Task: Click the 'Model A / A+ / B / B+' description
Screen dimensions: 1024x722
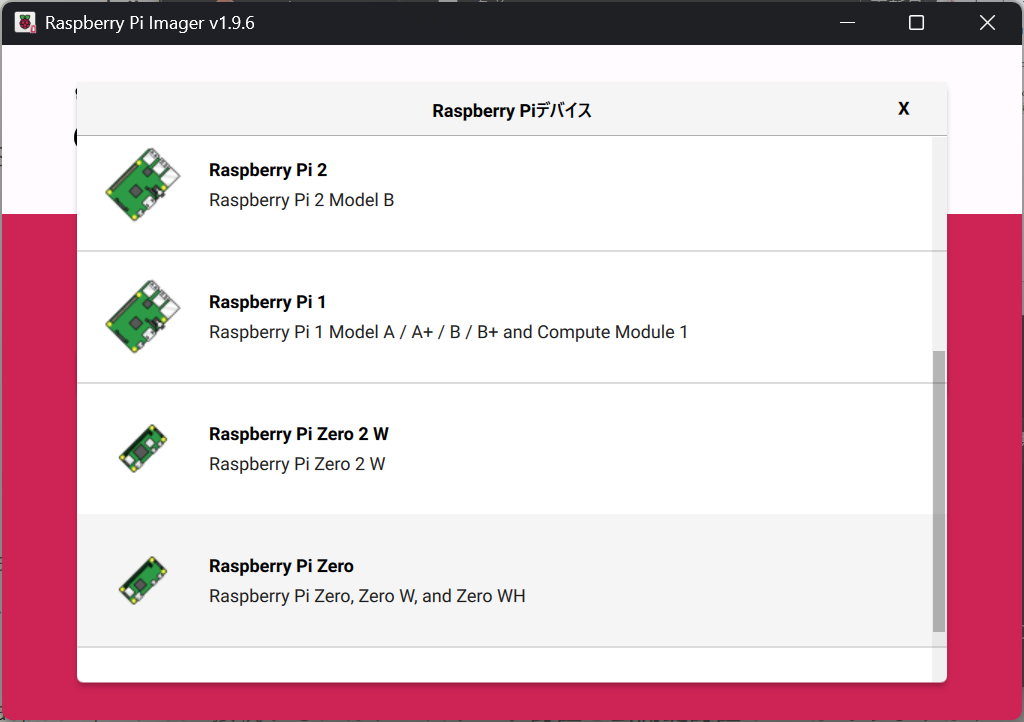Action: point(448,332)
